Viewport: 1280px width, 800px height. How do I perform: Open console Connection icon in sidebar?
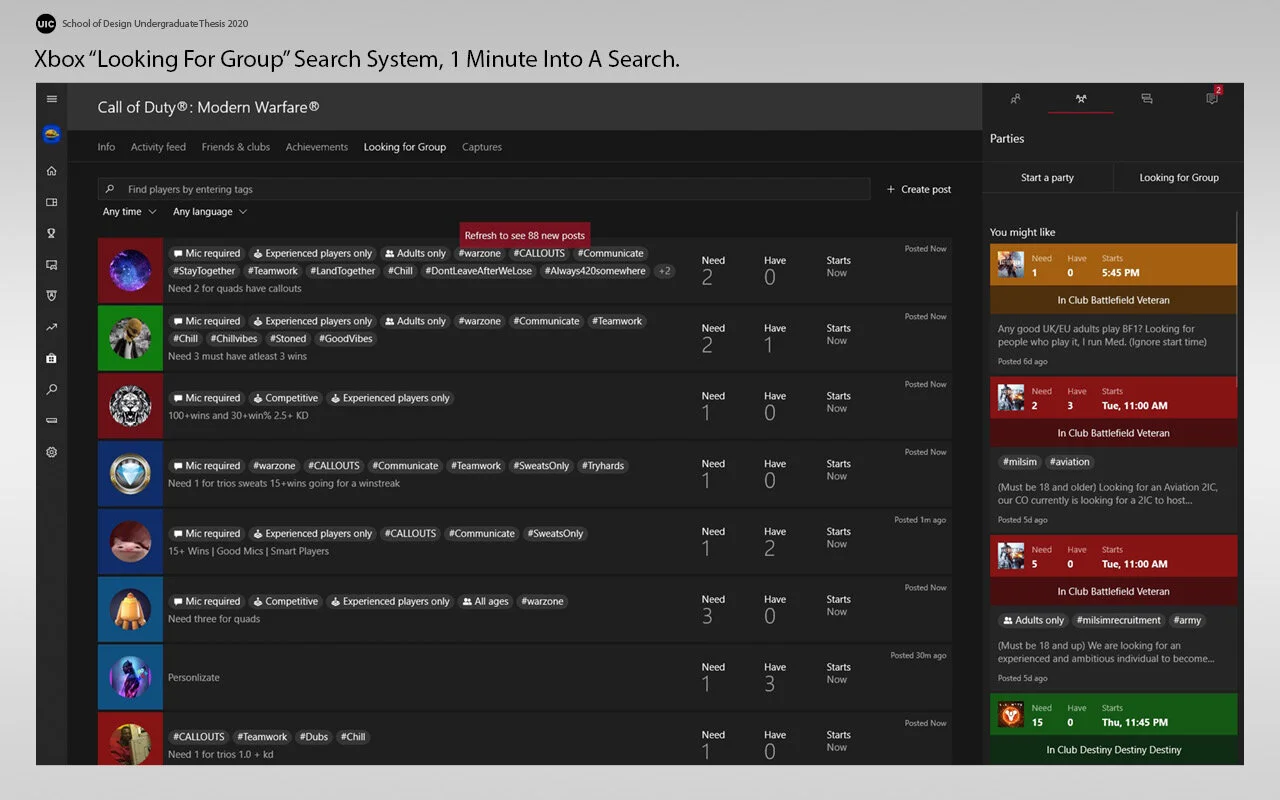coord(52,421)
